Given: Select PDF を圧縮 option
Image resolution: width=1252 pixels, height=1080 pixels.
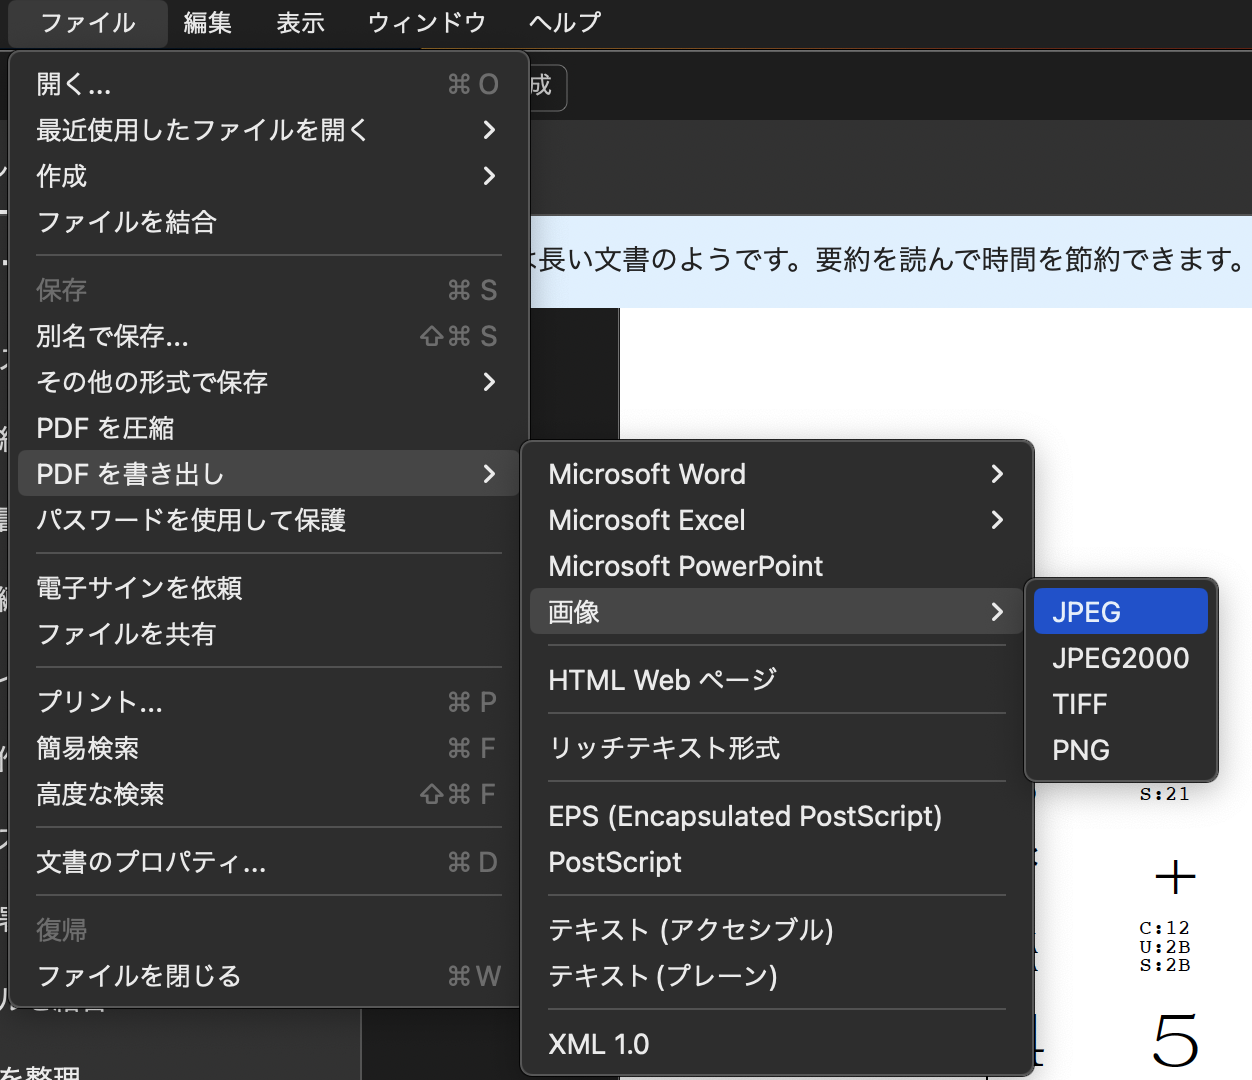Looking at the screenshot, I should pos(268,428).
